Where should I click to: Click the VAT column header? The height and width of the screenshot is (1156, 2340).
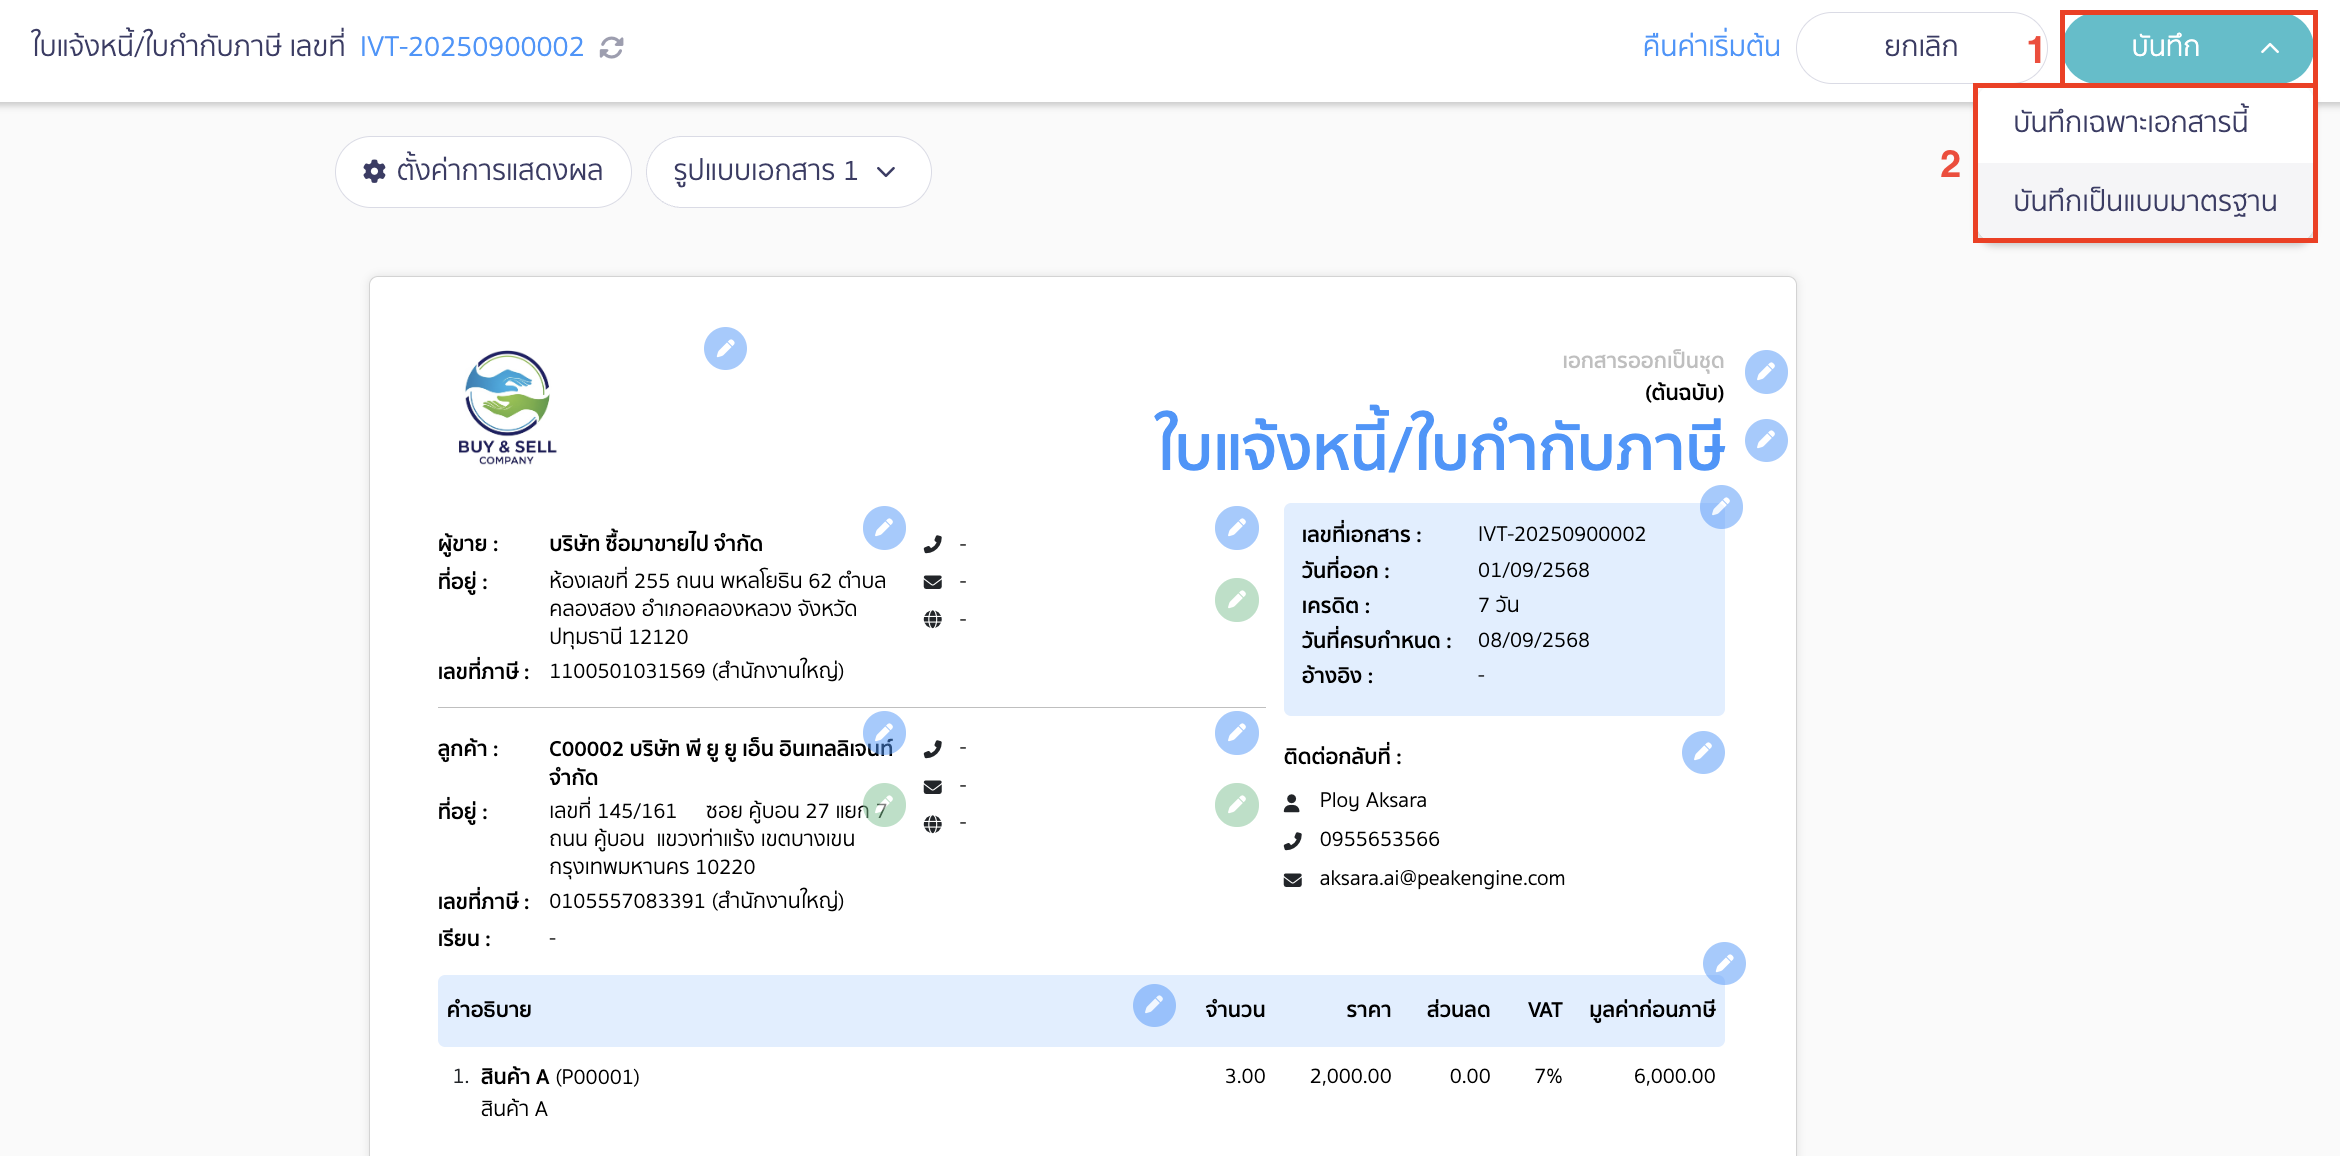click(1545, 1010)
